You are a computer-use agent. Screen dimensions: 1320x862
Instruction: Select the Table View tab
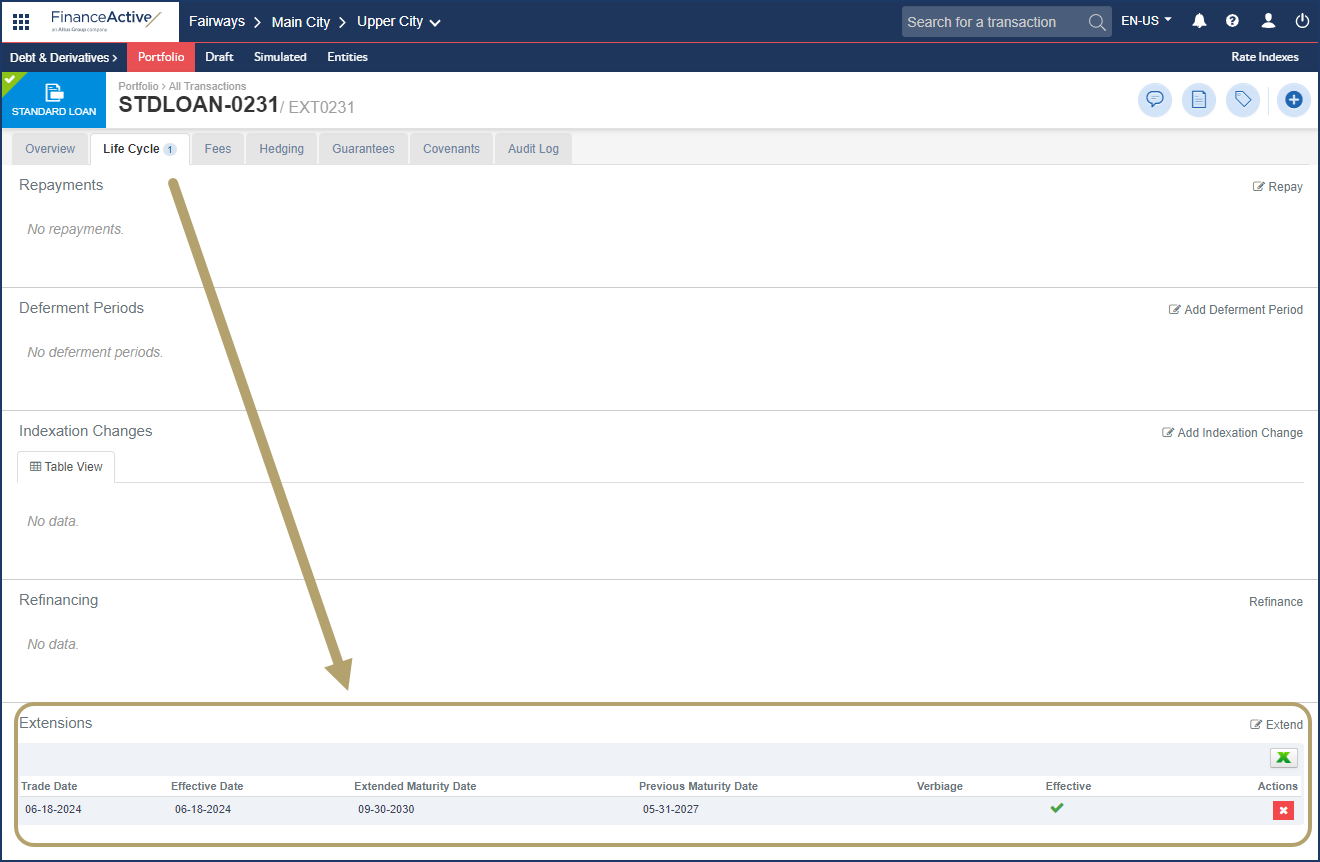pyautogui.click(x=66, y=467)
